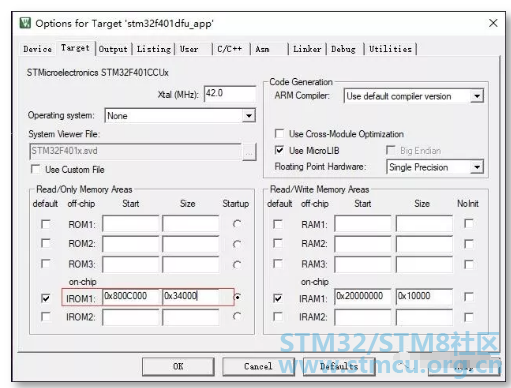The image size is (511, 388).
Task: Click the Xtal (MHz) input field
Action: tap(230, 94)
